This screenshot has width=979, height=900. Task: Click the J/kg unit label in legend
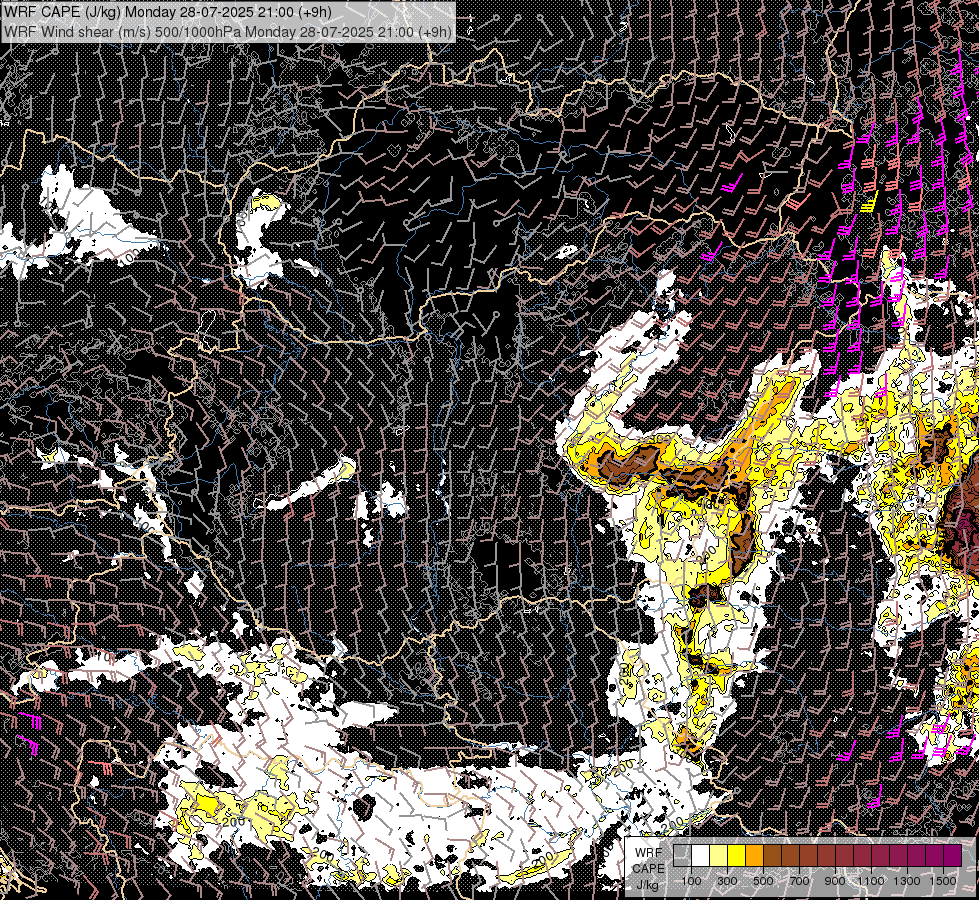pyautogui.click(x=647, y=885)
